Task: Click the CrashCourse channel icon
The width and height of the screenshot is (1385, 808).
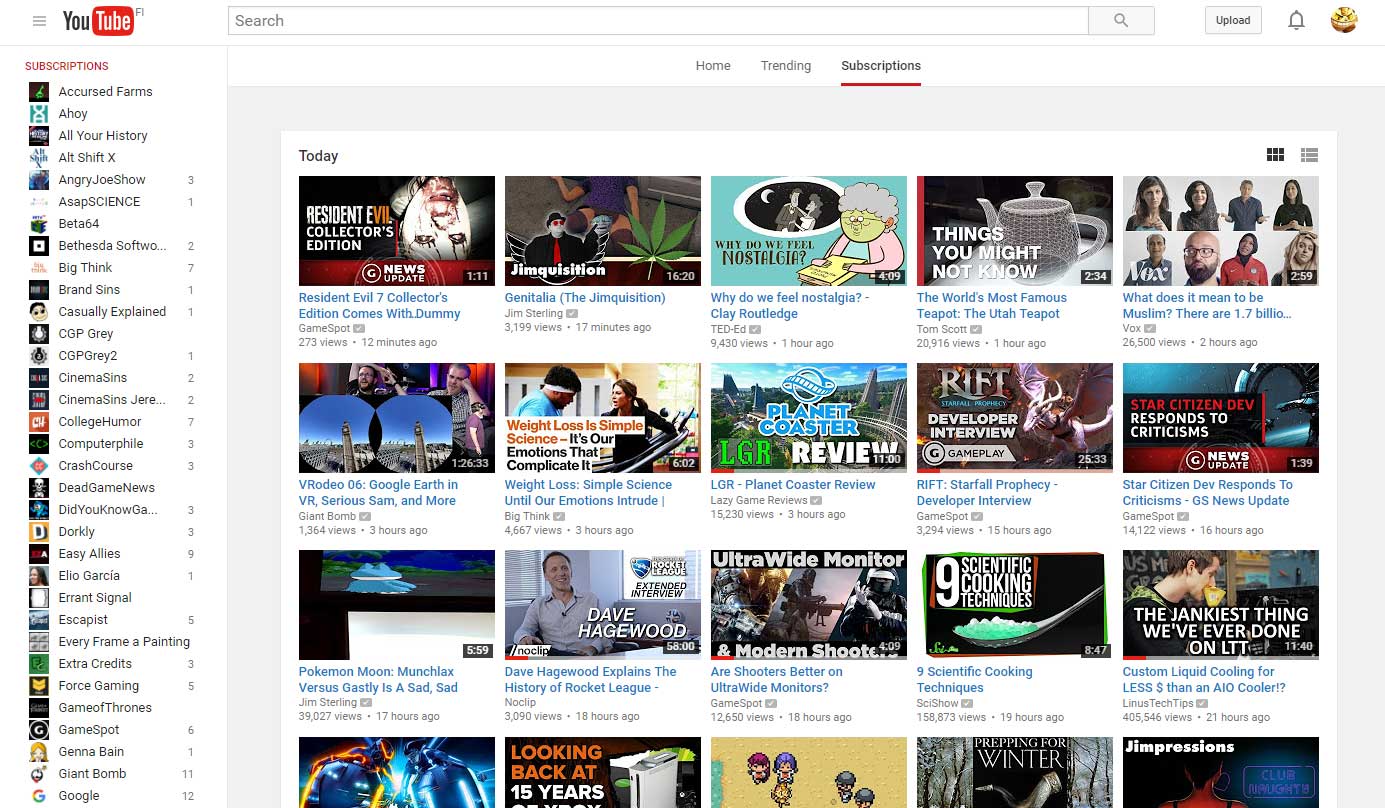Action: tap(39, 465)
